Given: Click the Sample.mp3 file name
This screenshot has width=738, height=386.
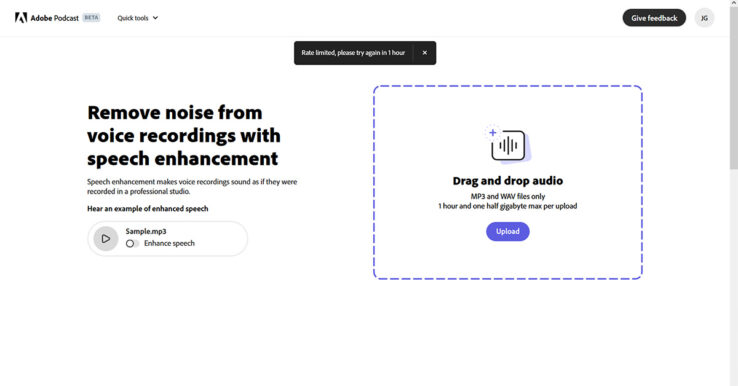Looking at the screenshot, I should pos(146,231).
